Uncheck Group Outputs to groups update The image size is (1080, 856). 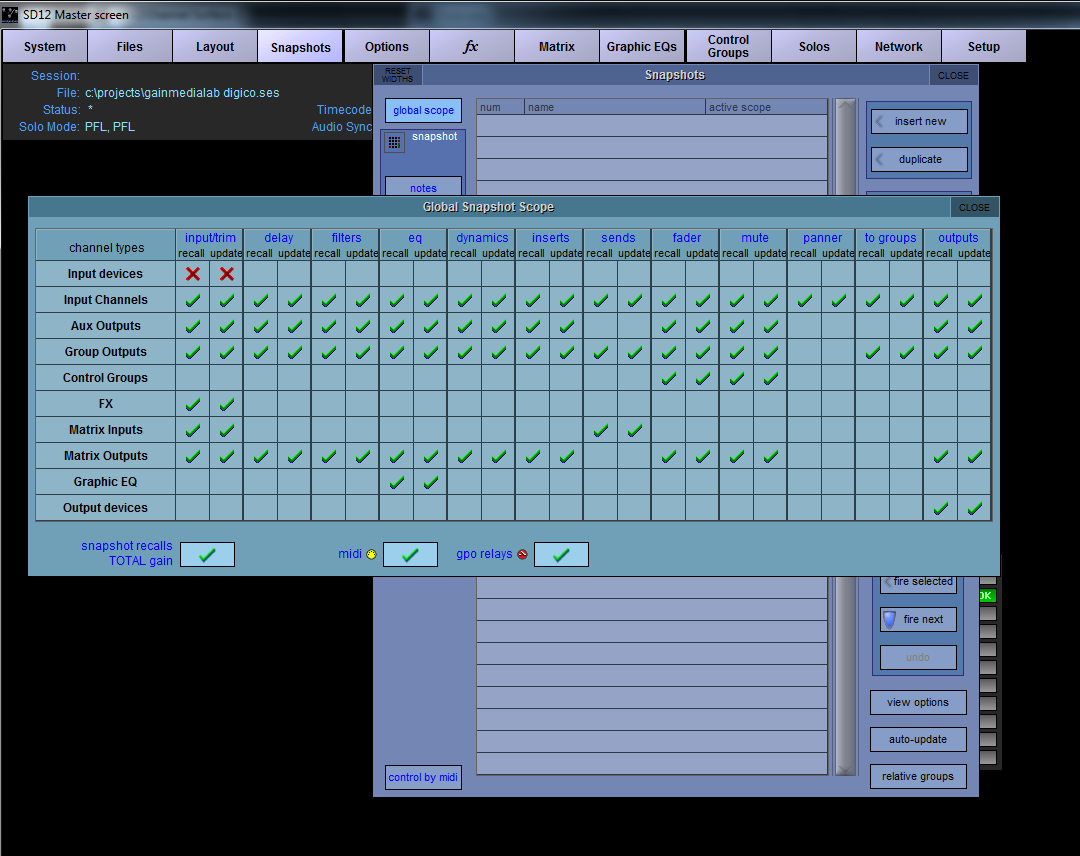tap(906, 352)
